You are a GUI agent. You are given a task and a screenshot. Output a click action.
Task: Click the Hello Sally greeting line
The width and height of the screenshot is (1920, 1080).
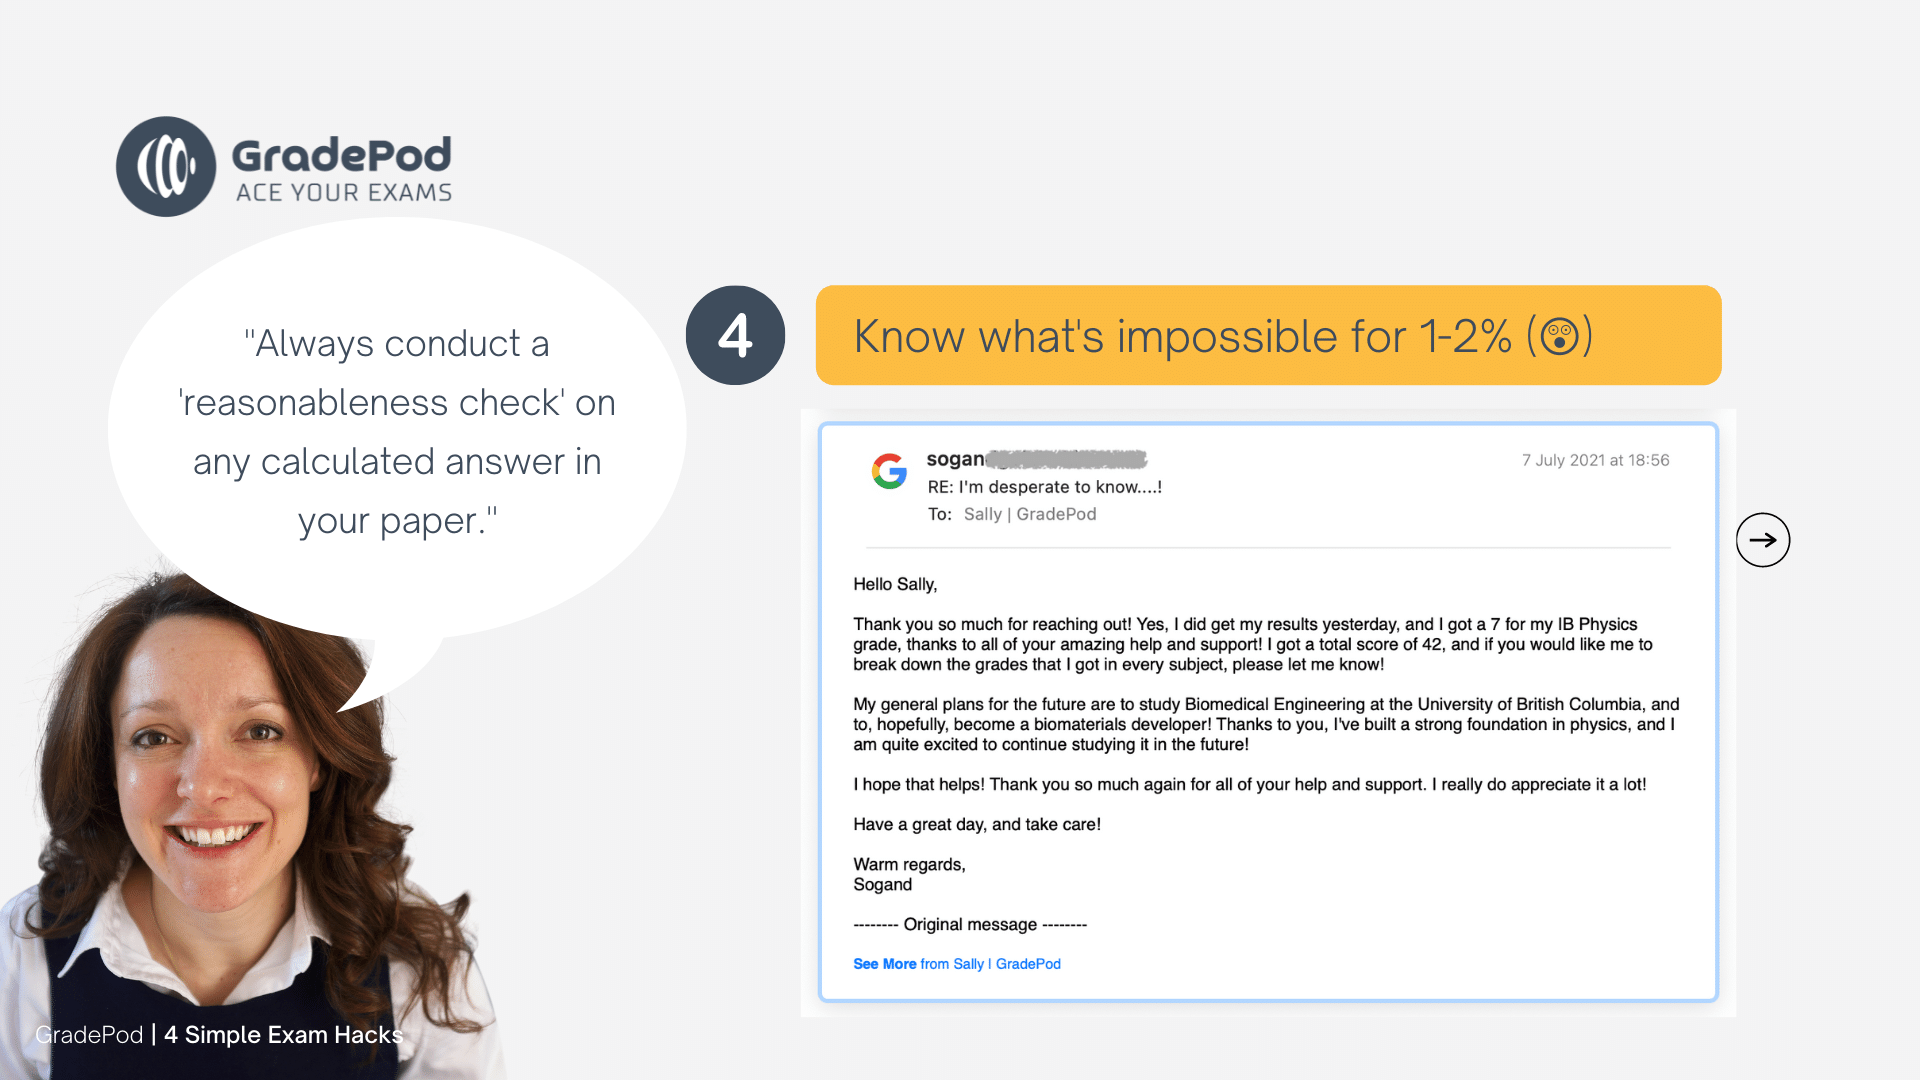[x=895, y=584]
